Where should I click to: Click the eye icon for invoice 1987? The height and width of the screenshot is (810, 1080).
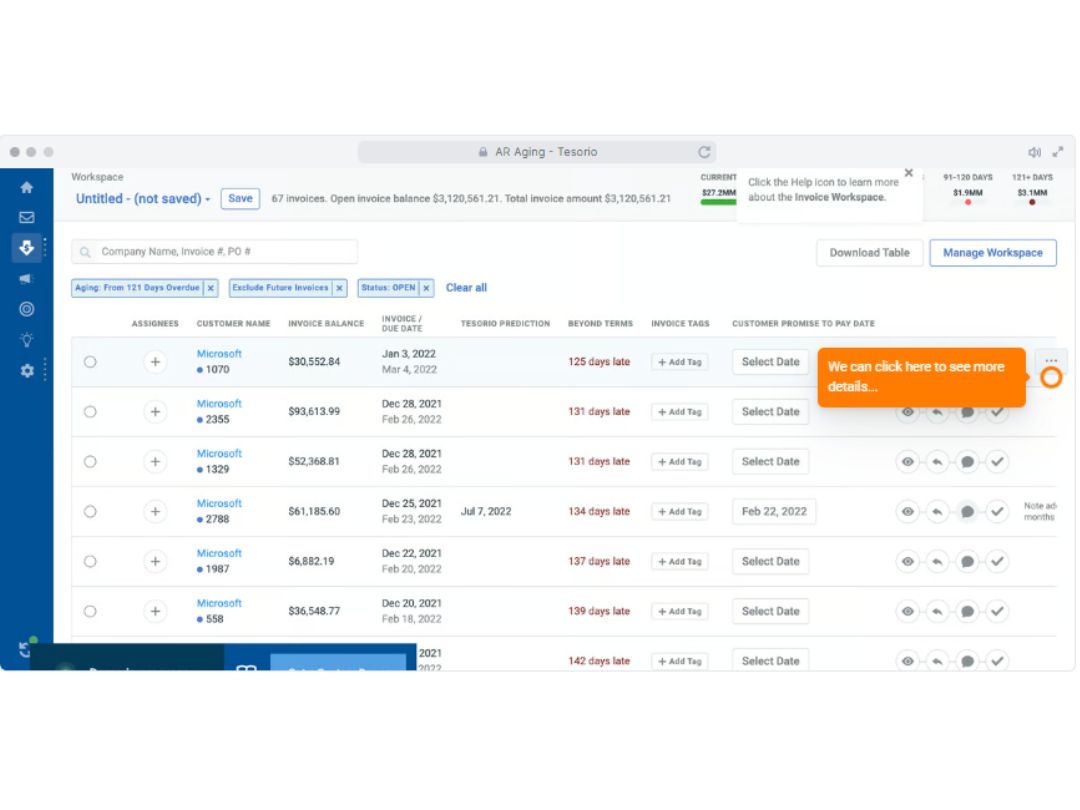point(908,561)
